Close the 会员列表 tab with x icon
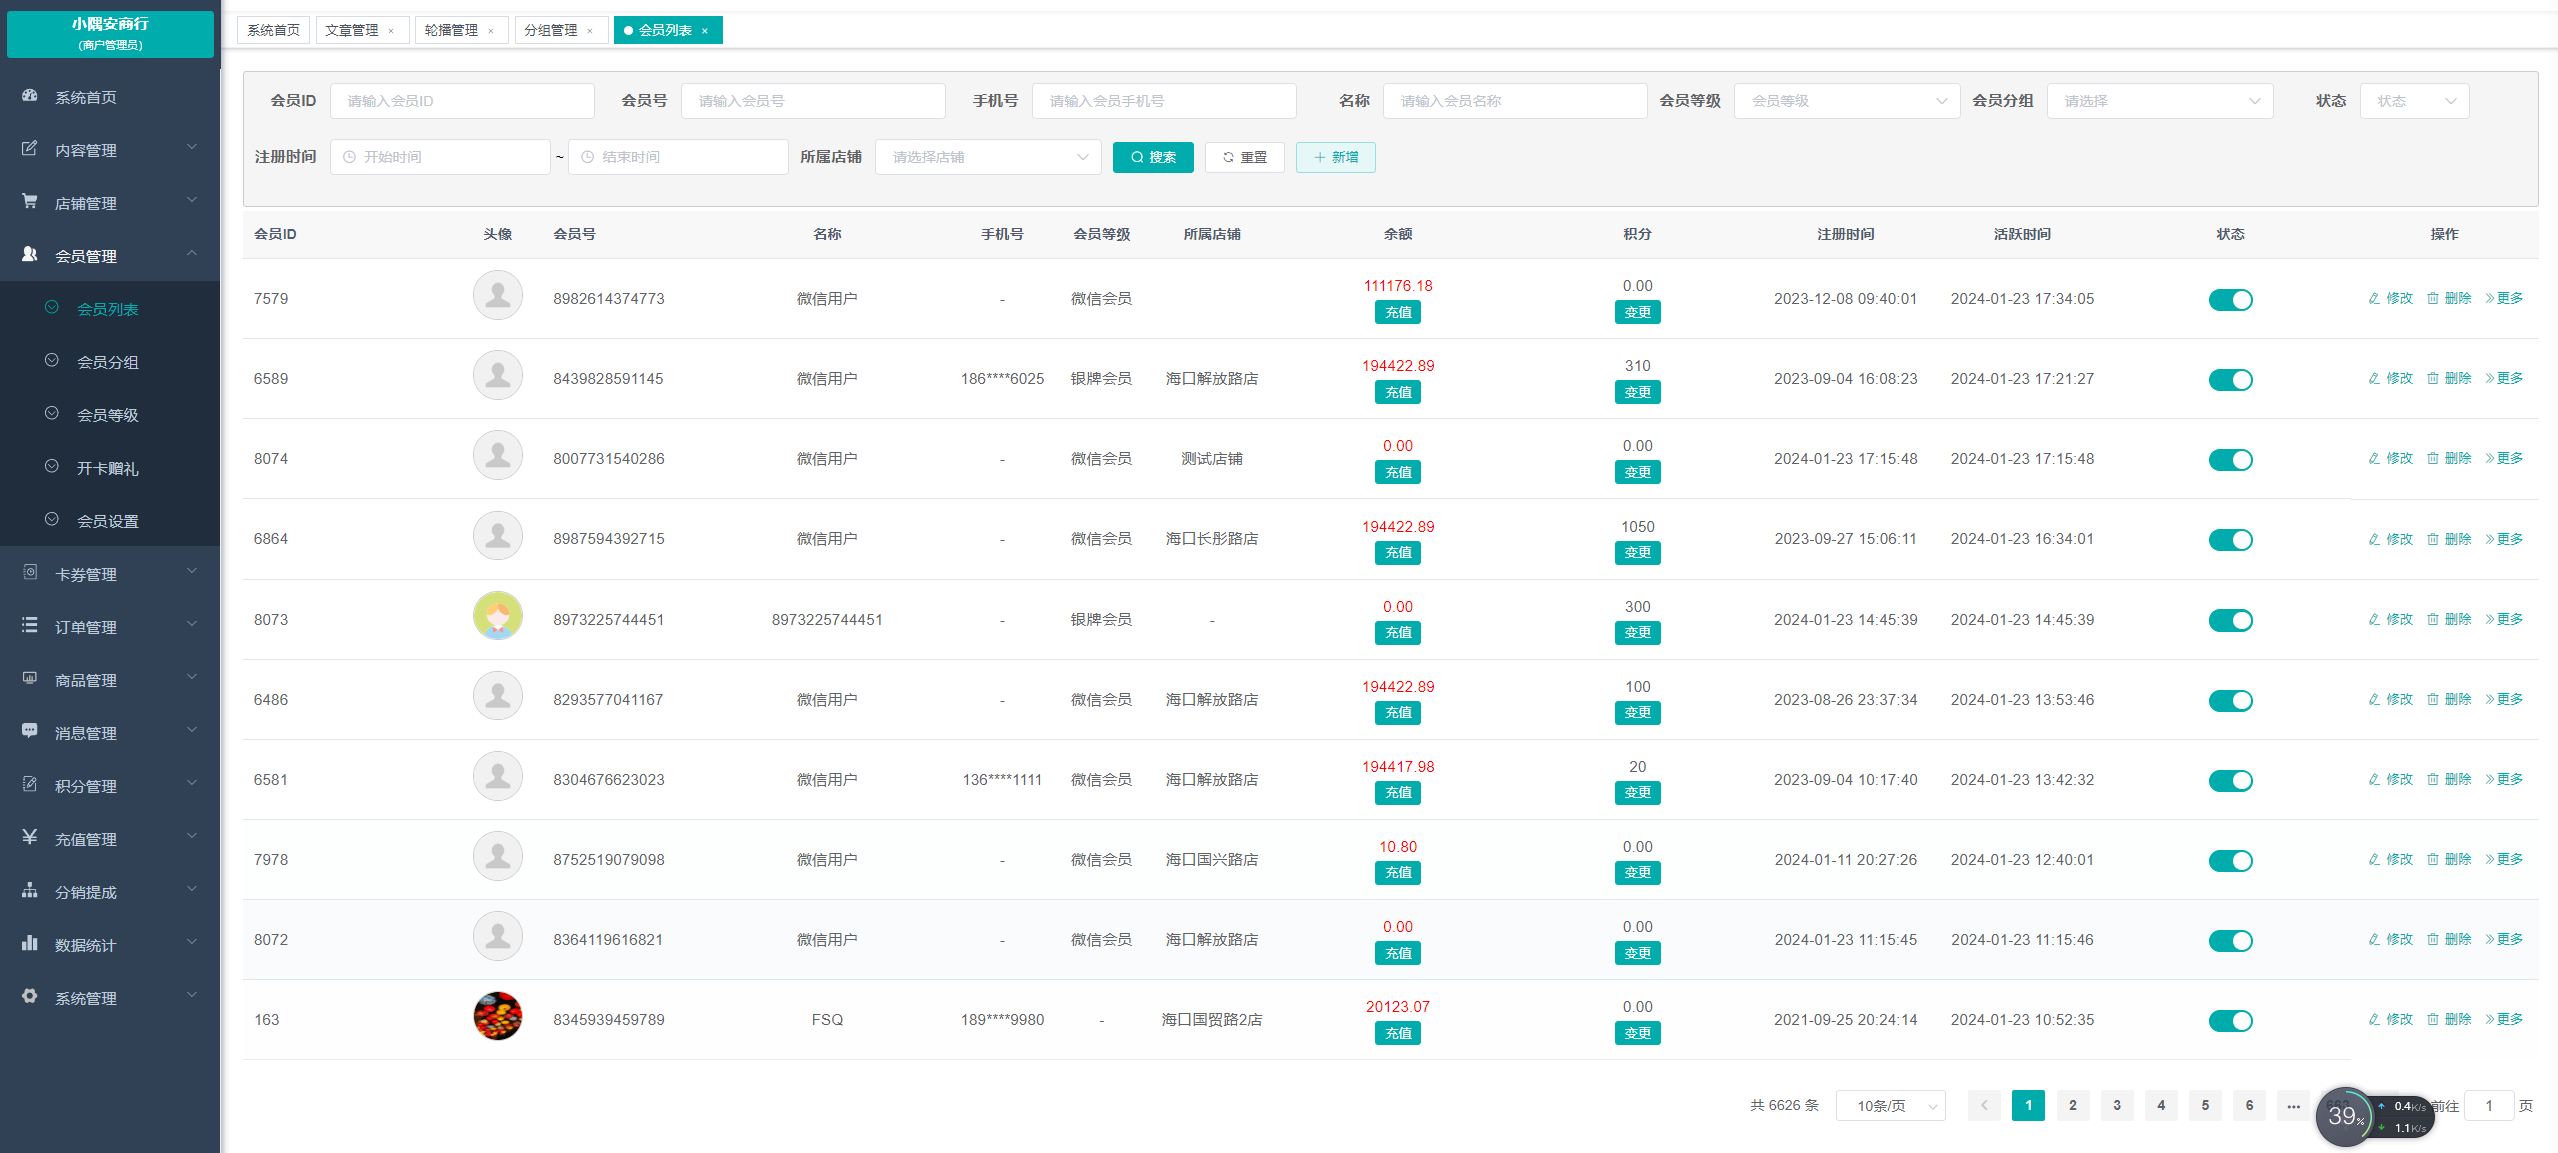Image resolution: width=2558 pixels, height=1153 pixels. (705, 31)
